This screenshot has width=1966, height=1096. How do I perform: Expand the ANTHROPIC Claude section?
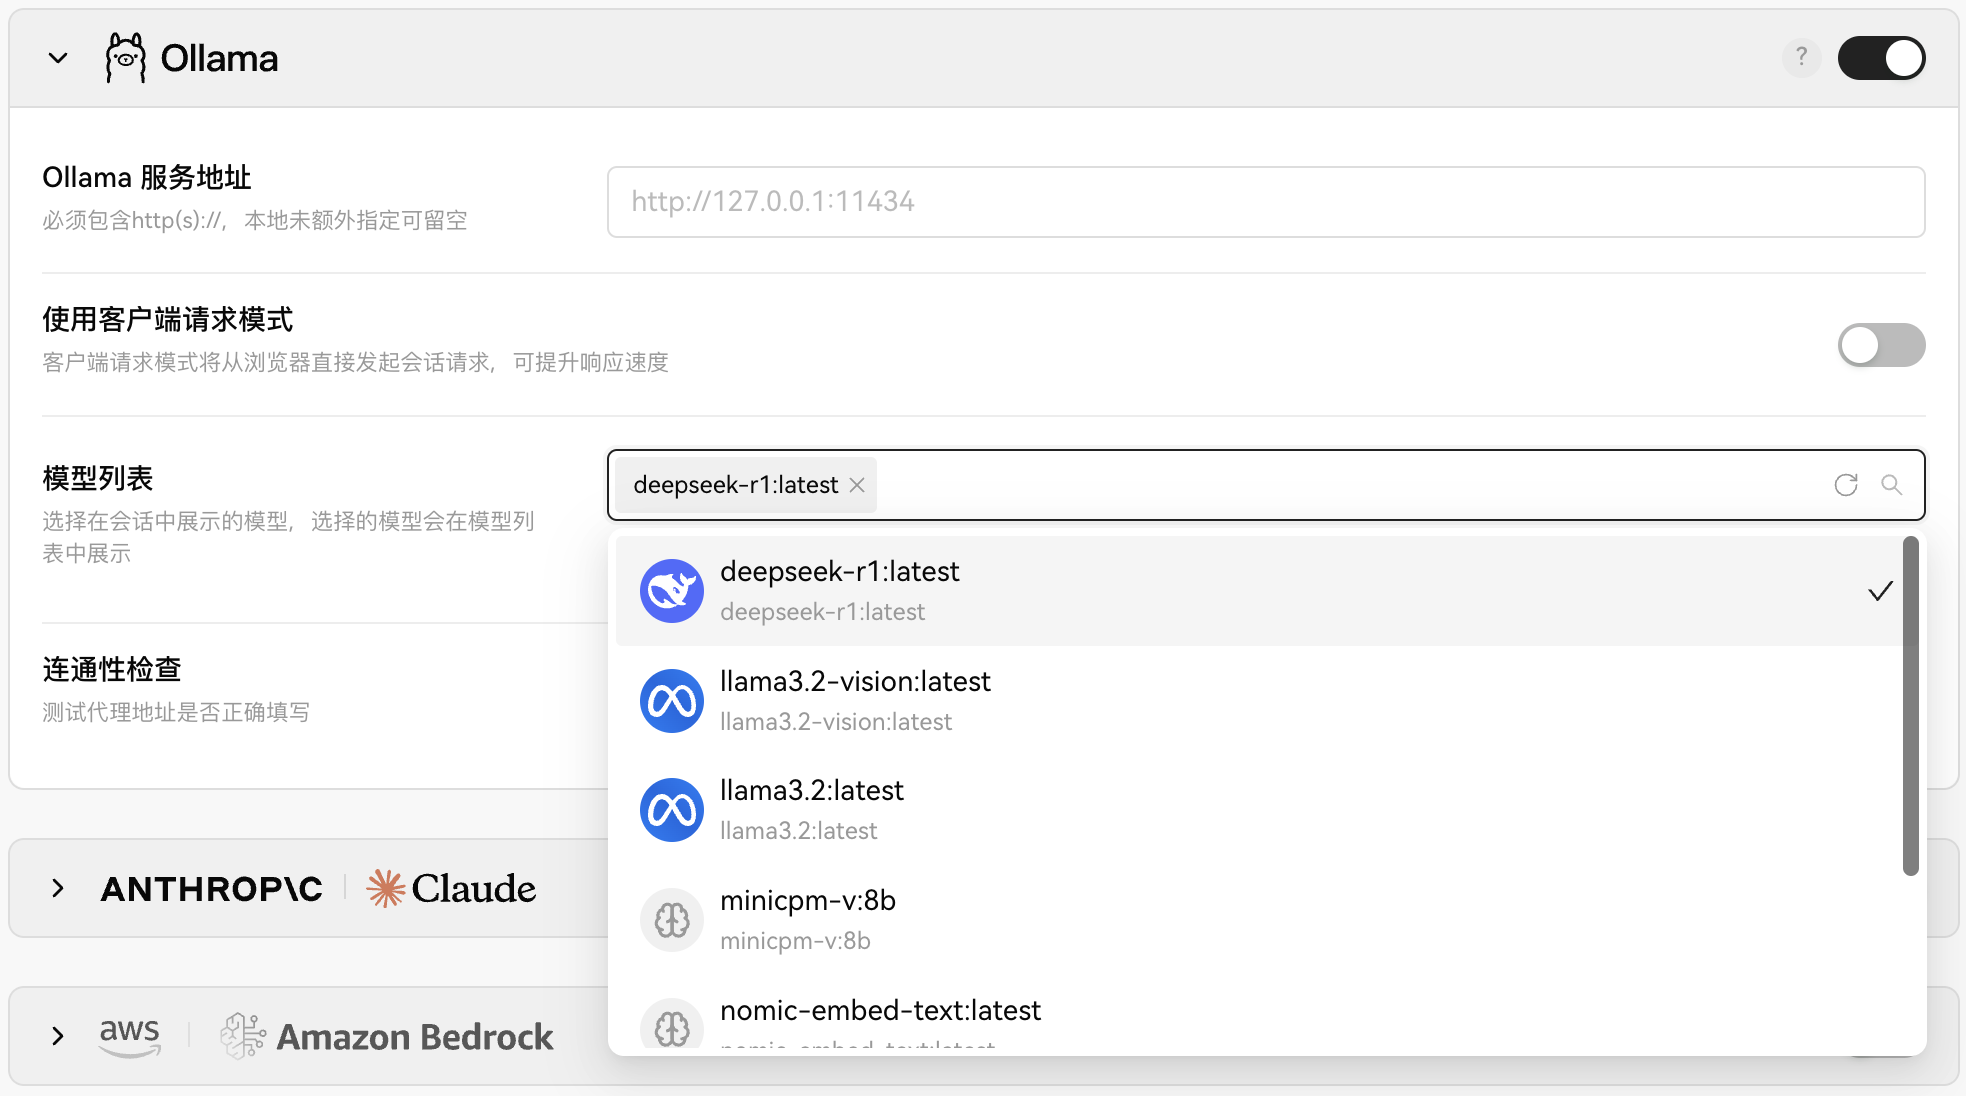[x=57, y=888]
